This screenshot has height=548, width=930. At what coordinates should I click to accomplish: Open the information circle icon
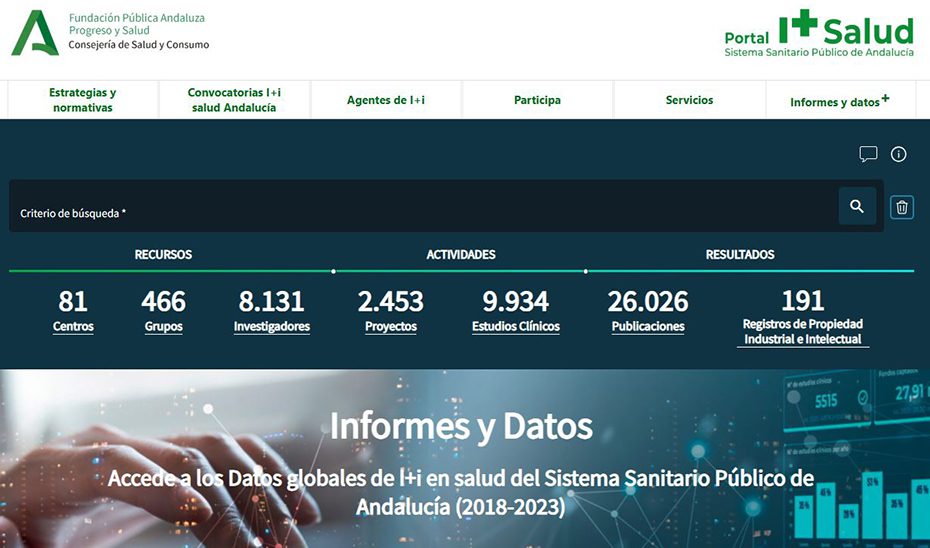point(899,154)
